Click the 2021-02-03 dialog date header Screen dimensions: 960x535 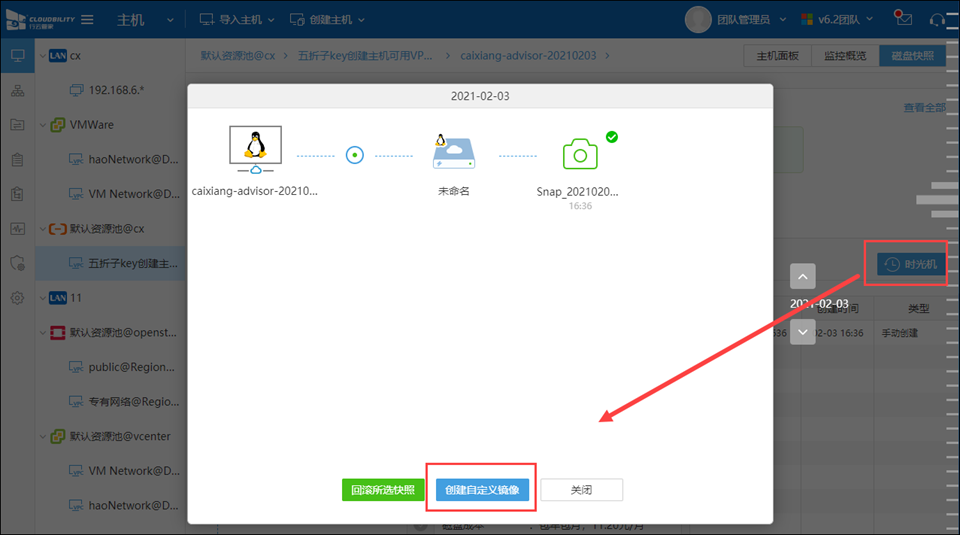coord(480,96)
